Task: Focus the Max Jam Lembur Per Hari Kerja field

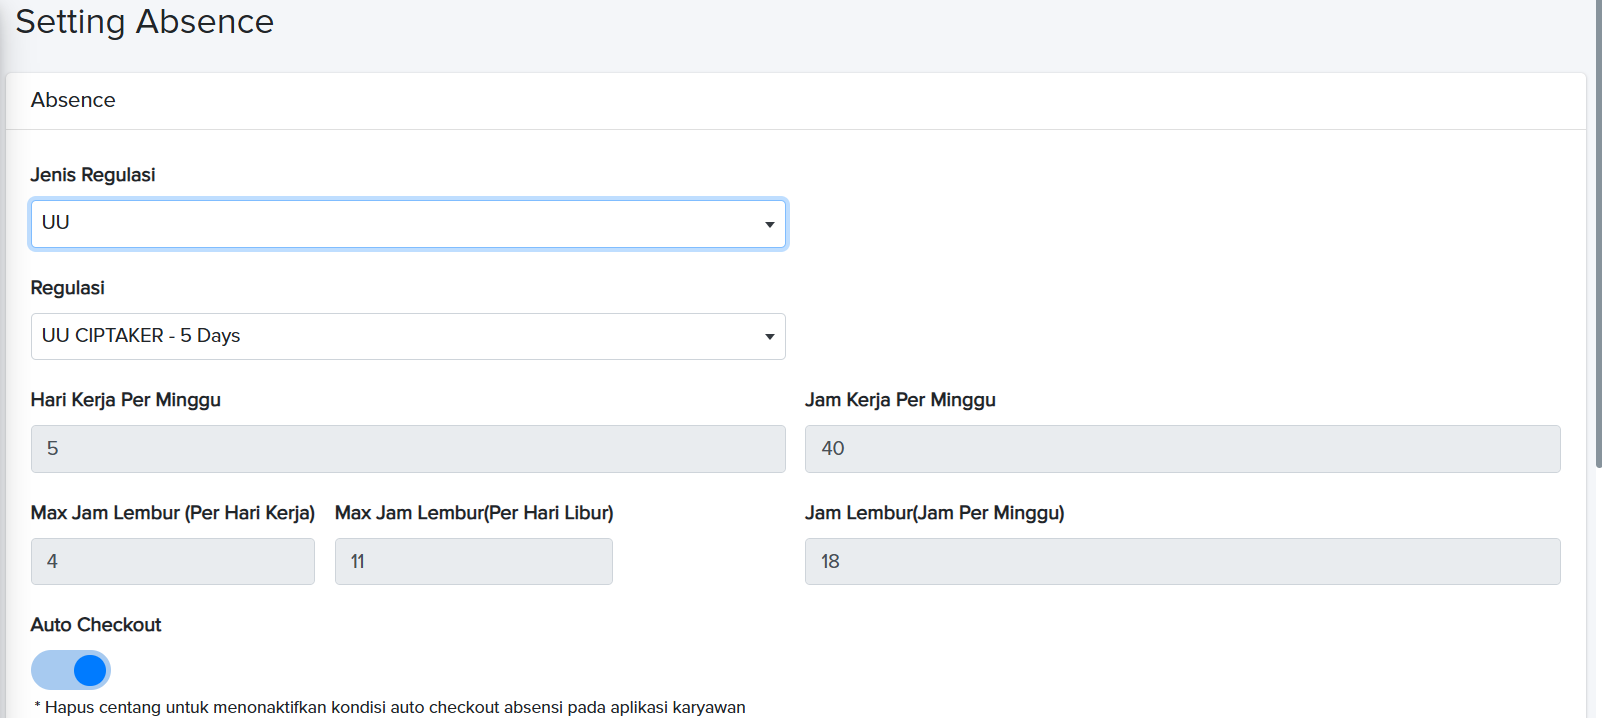Action: click(172, 562)
